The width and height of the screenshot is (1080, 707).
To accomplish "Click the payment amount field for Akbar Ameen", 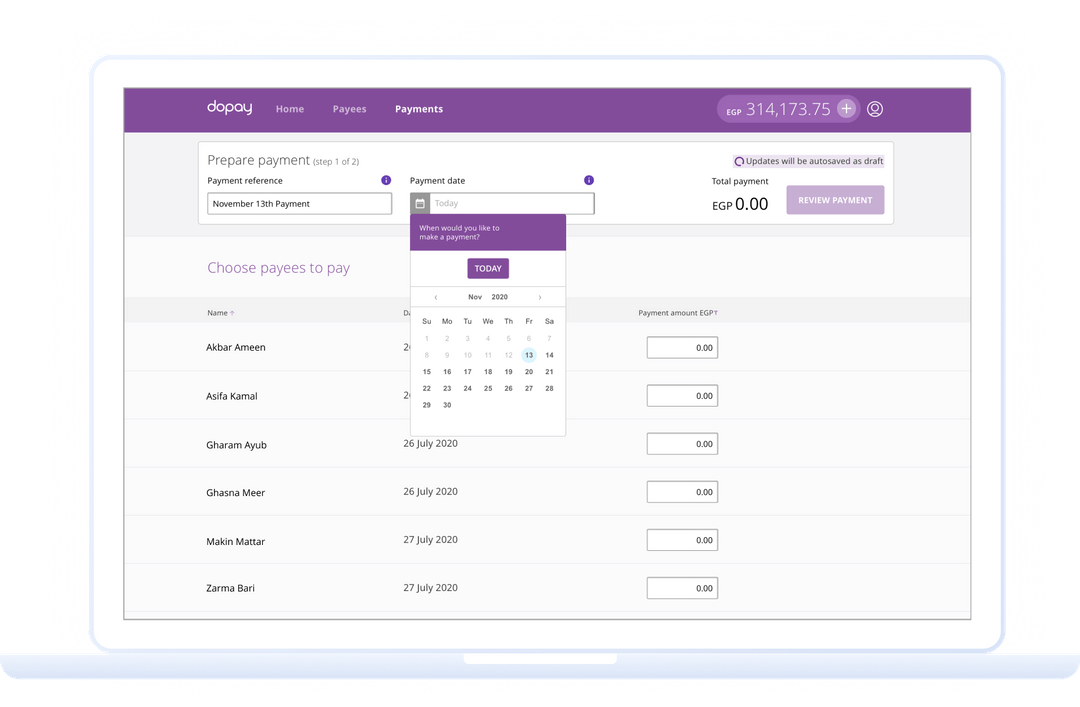I will [682, 347].
